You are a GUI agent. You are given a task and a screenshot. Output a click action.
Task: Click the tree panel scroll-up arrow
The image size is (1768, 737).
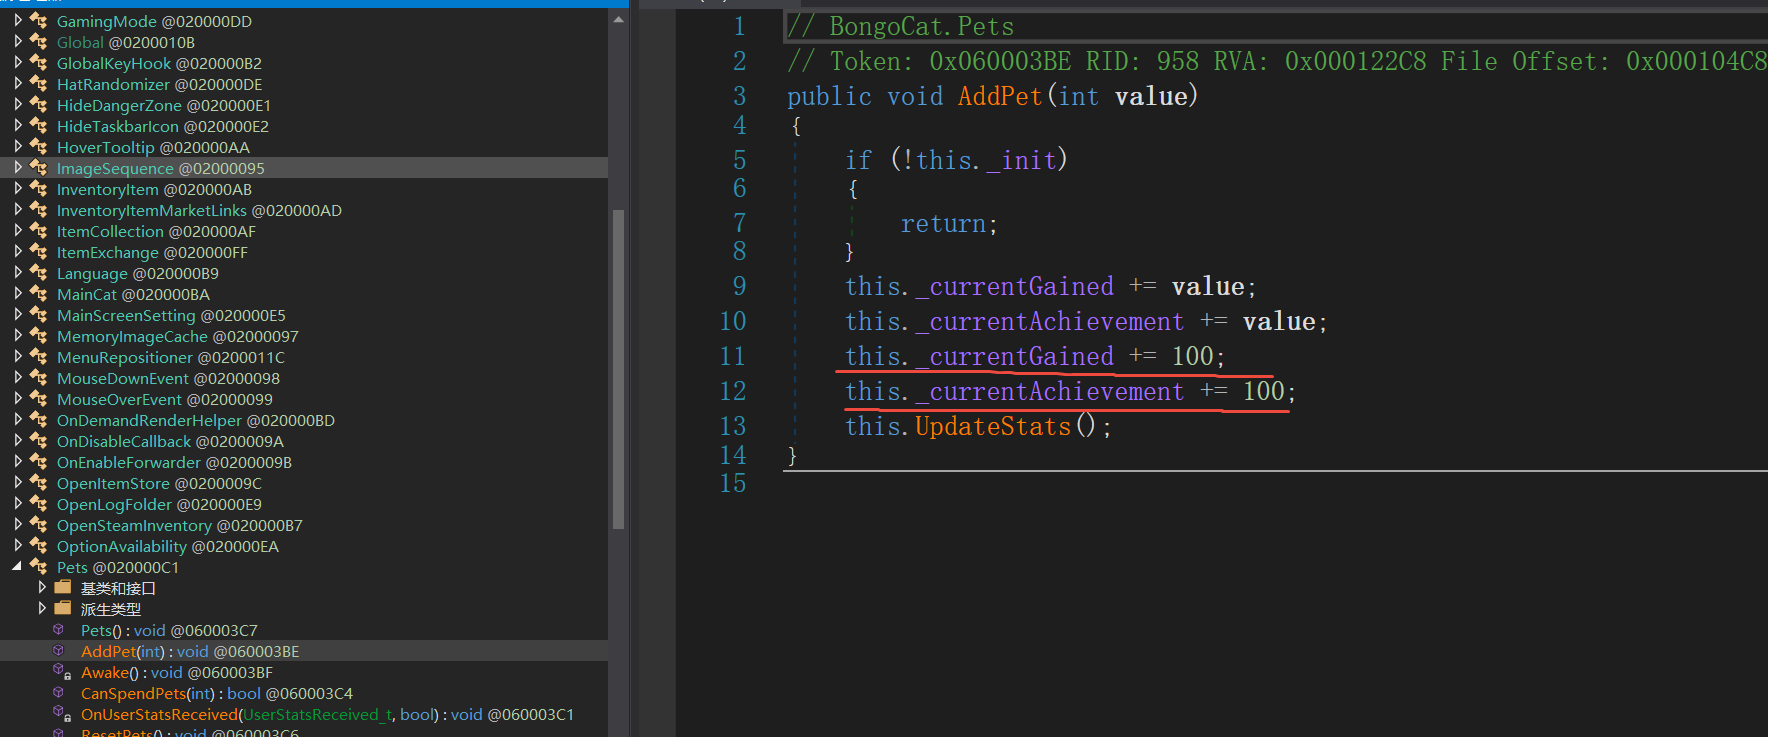618,19
